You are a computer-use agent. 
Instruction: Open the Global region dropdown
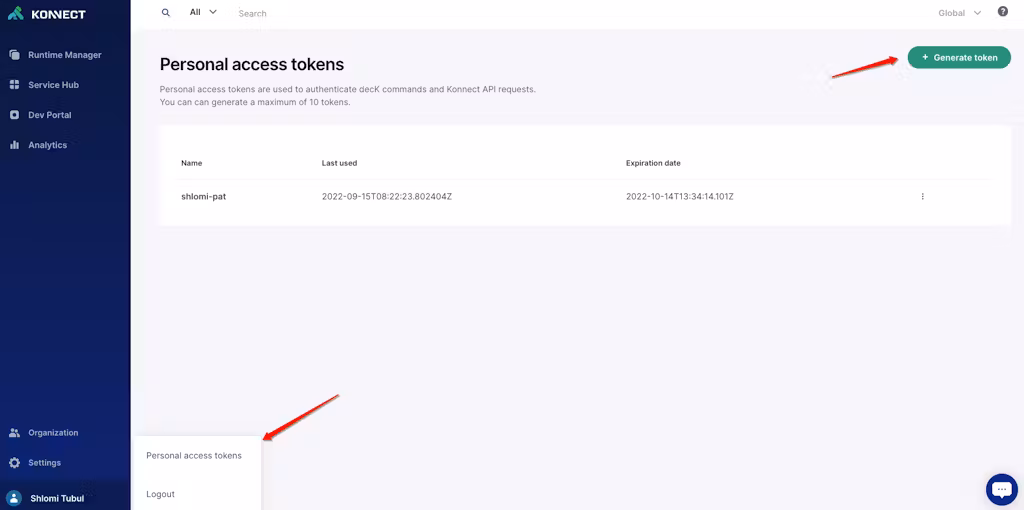959,13
